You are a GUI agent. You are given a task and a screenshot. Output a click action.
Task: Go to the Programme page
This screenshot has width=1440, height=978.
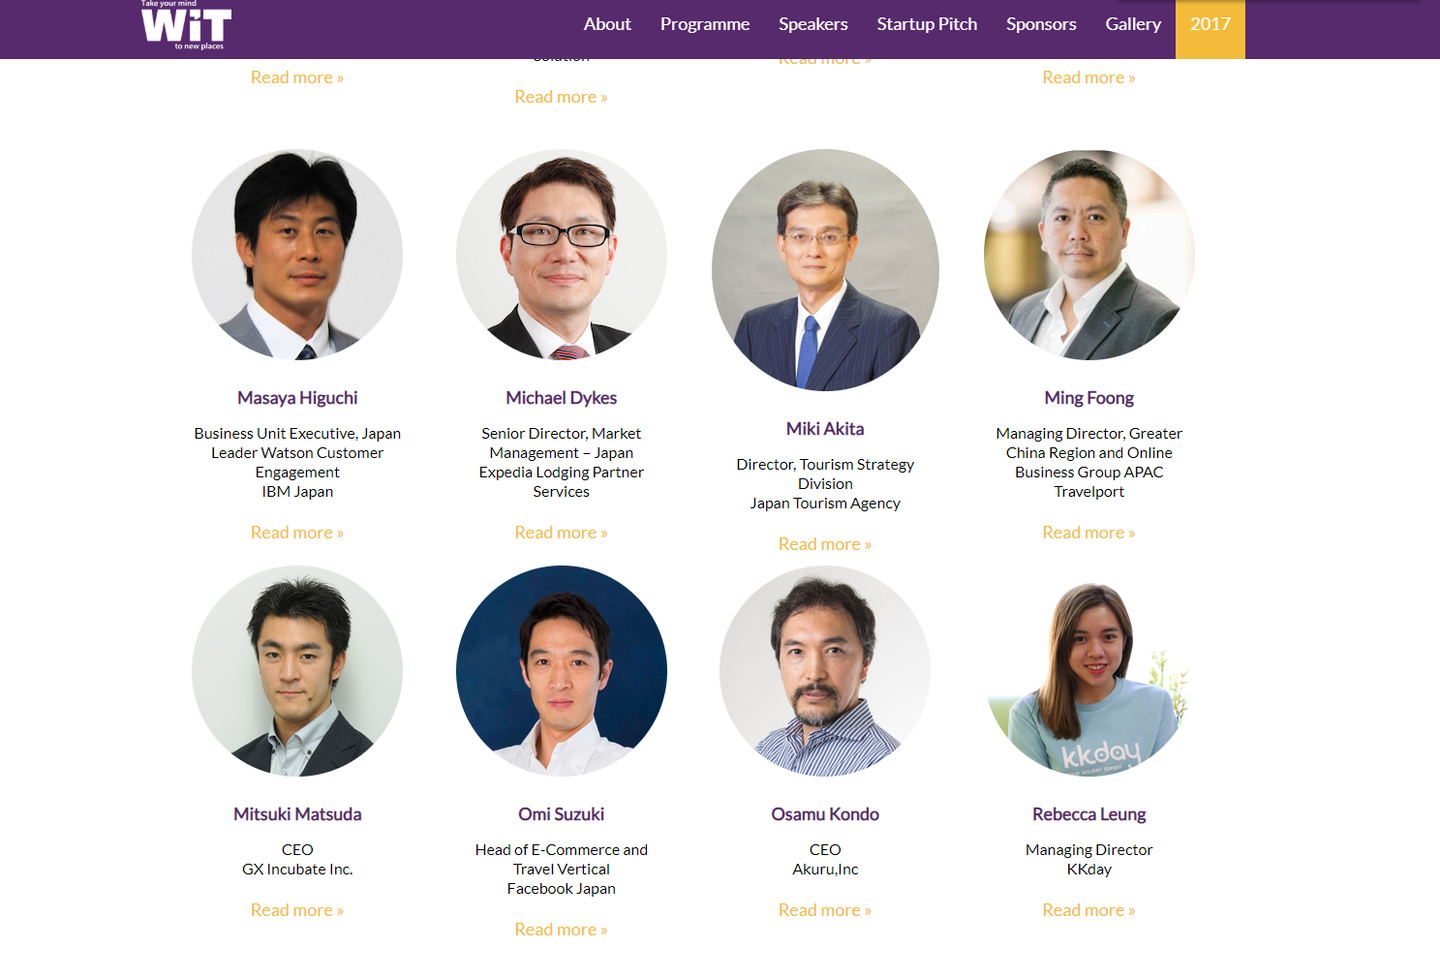[x=704, y=24]
